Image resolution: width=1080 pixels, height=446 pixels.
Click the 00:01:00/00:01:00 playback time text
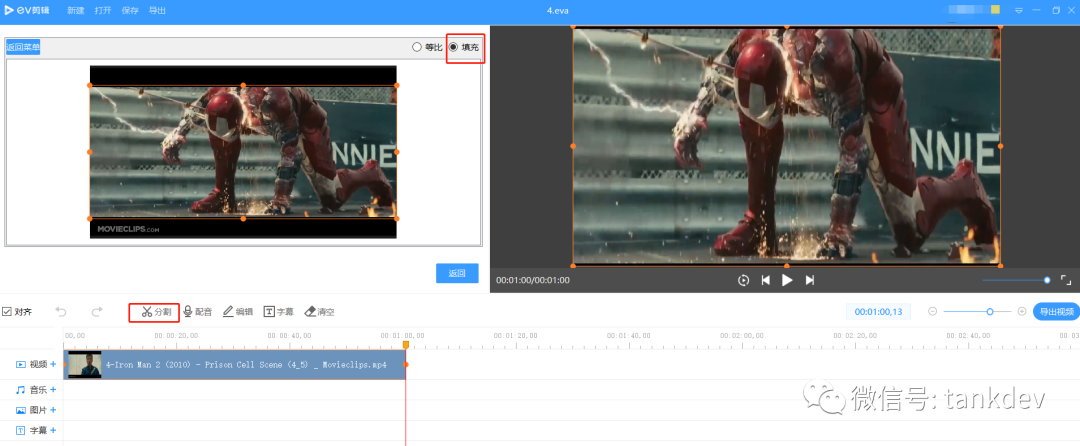[532, 280]
